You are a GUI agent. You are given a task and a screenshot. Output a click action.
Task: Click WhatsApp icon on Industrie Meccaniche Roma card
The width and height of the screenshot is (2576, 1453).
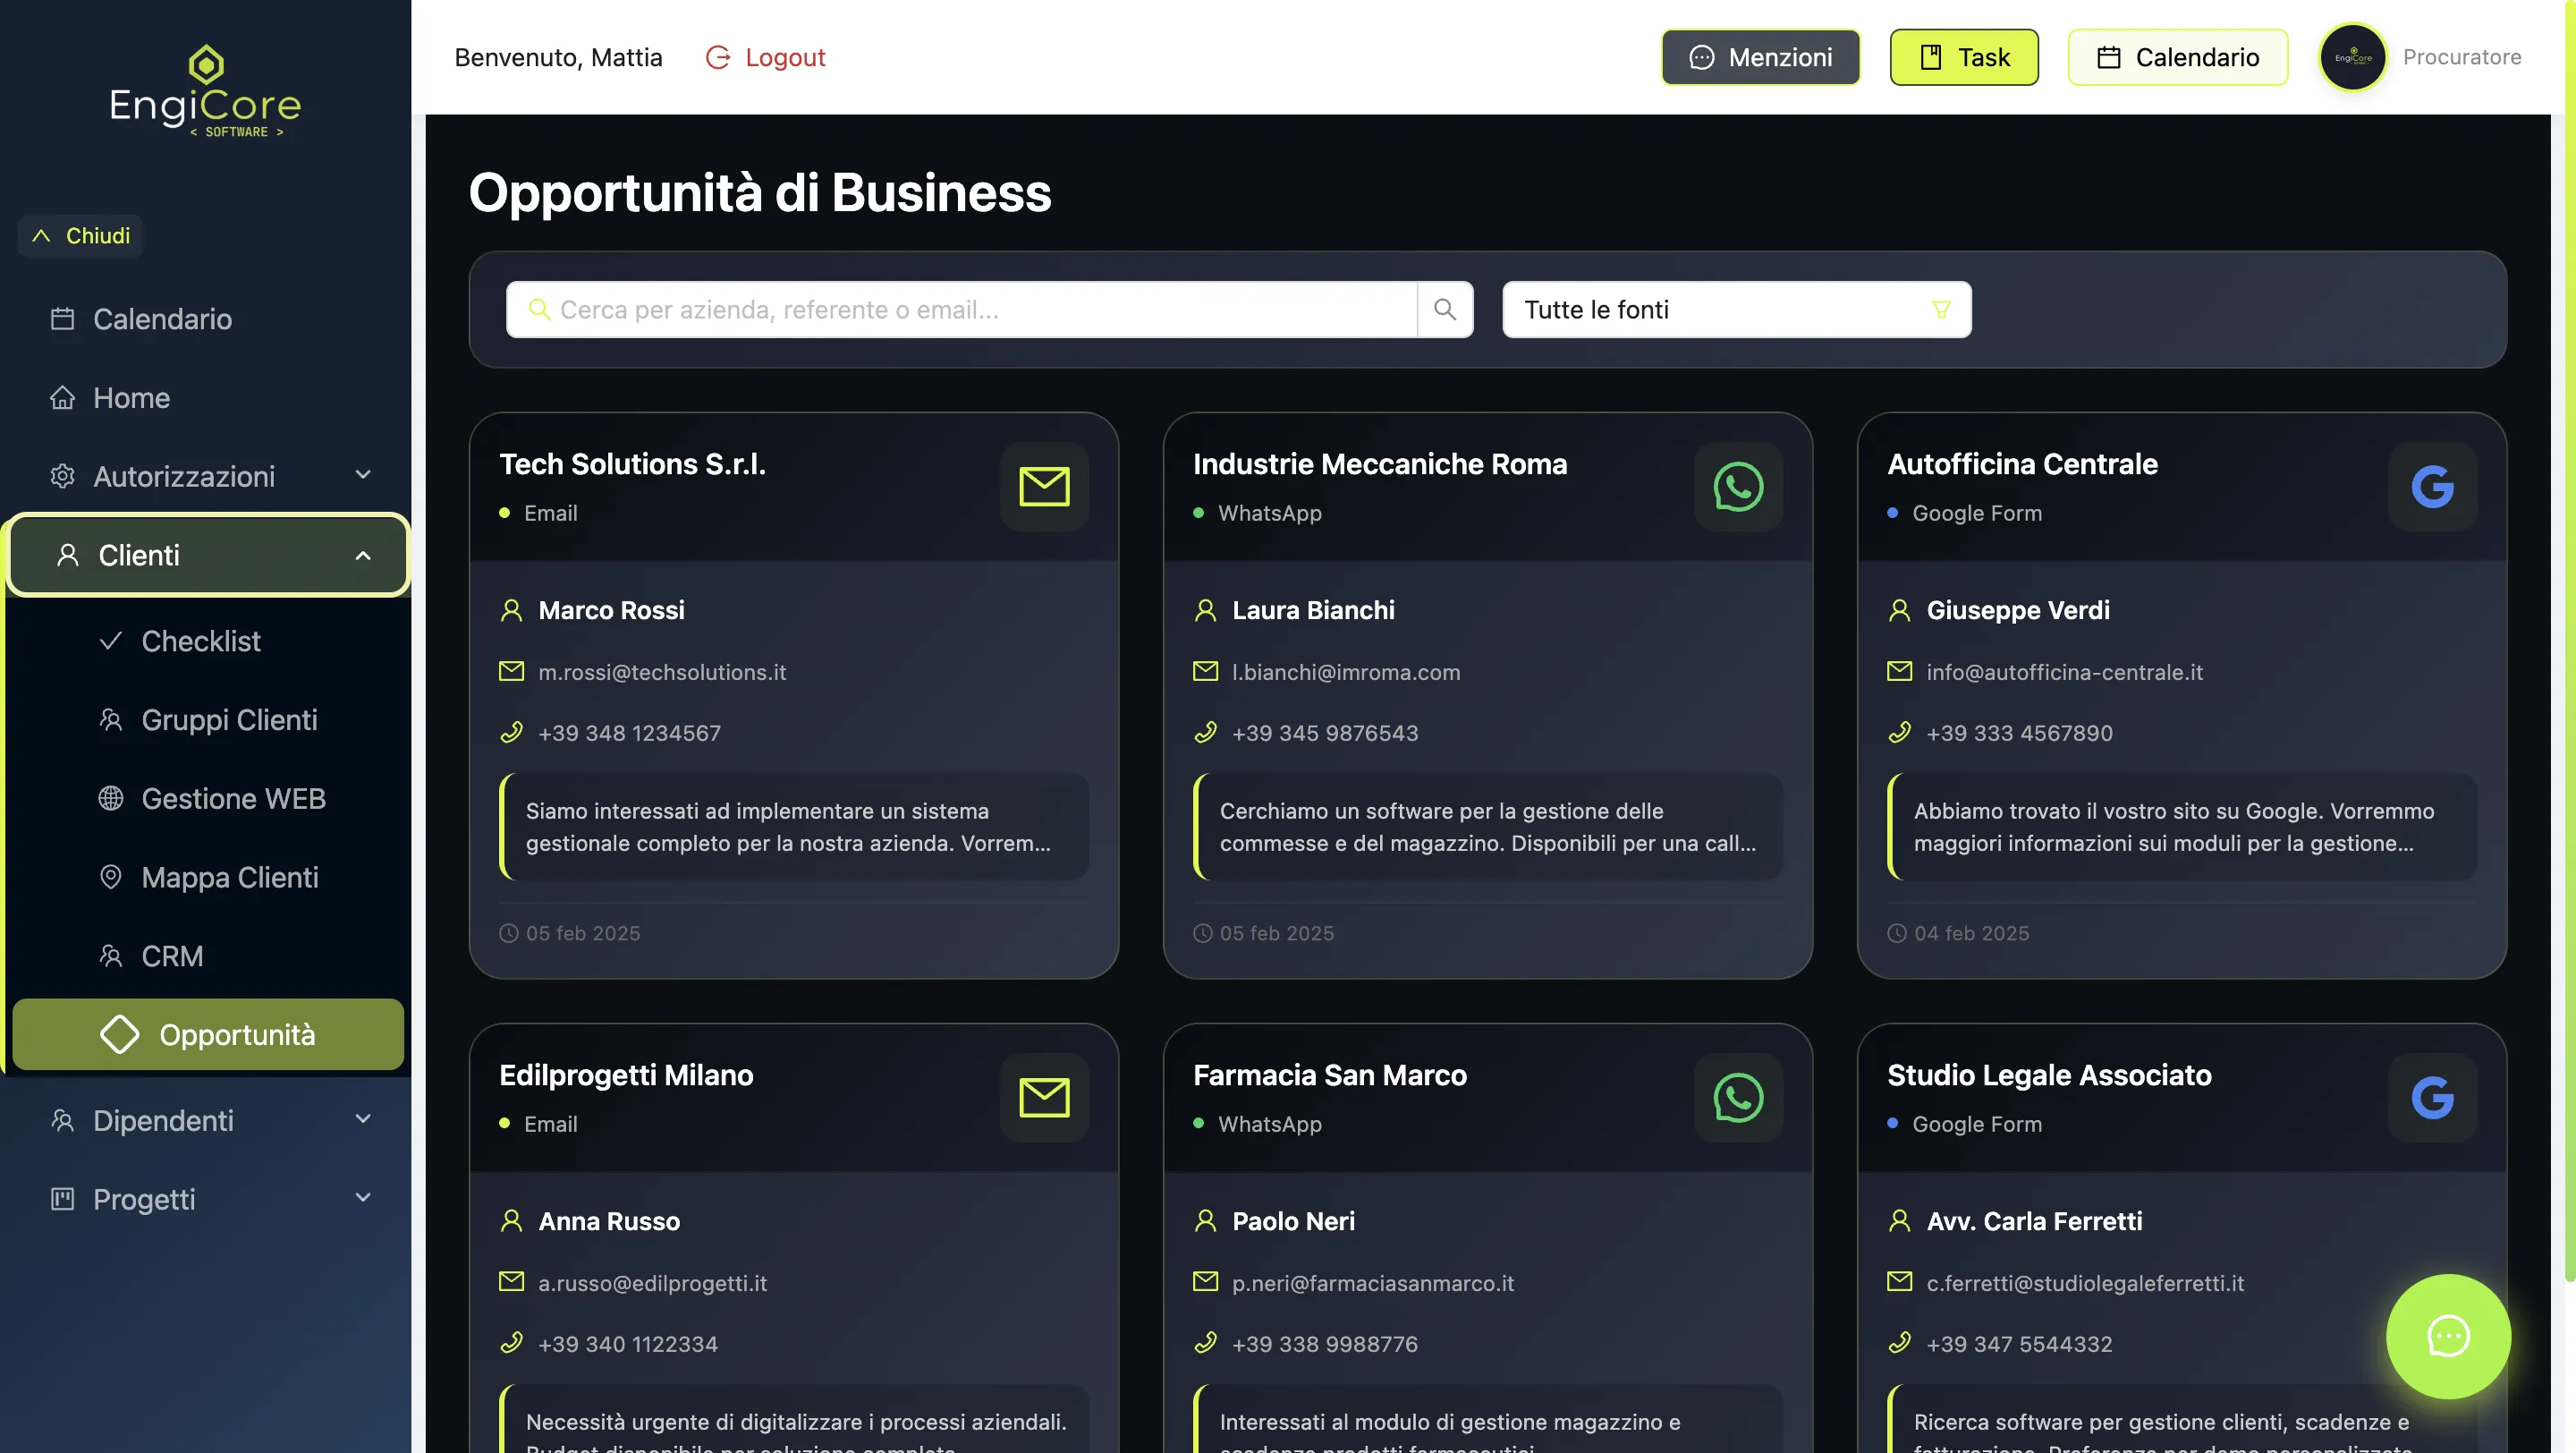click(1738, 487)
